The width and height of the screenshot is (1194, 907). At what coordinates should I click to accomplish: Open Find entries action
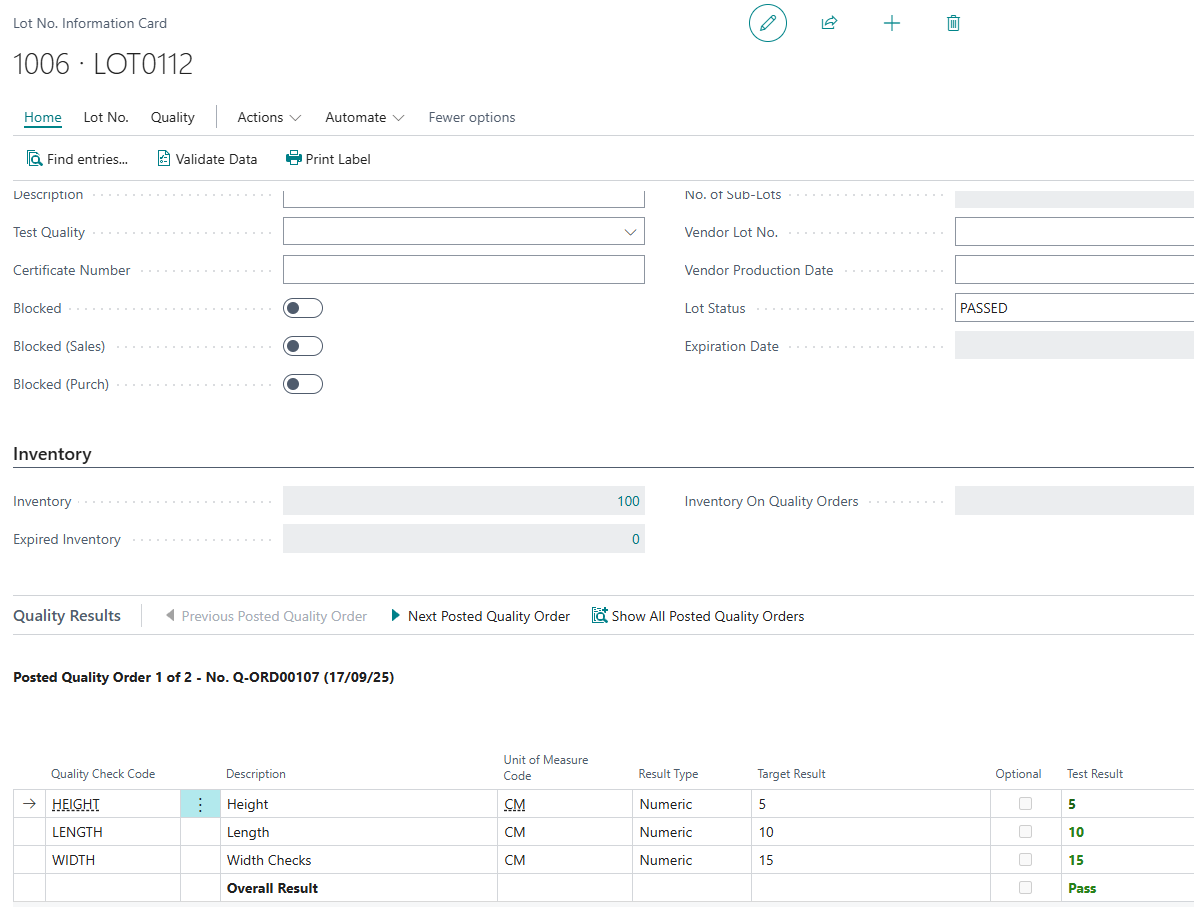tap(77, 159)
